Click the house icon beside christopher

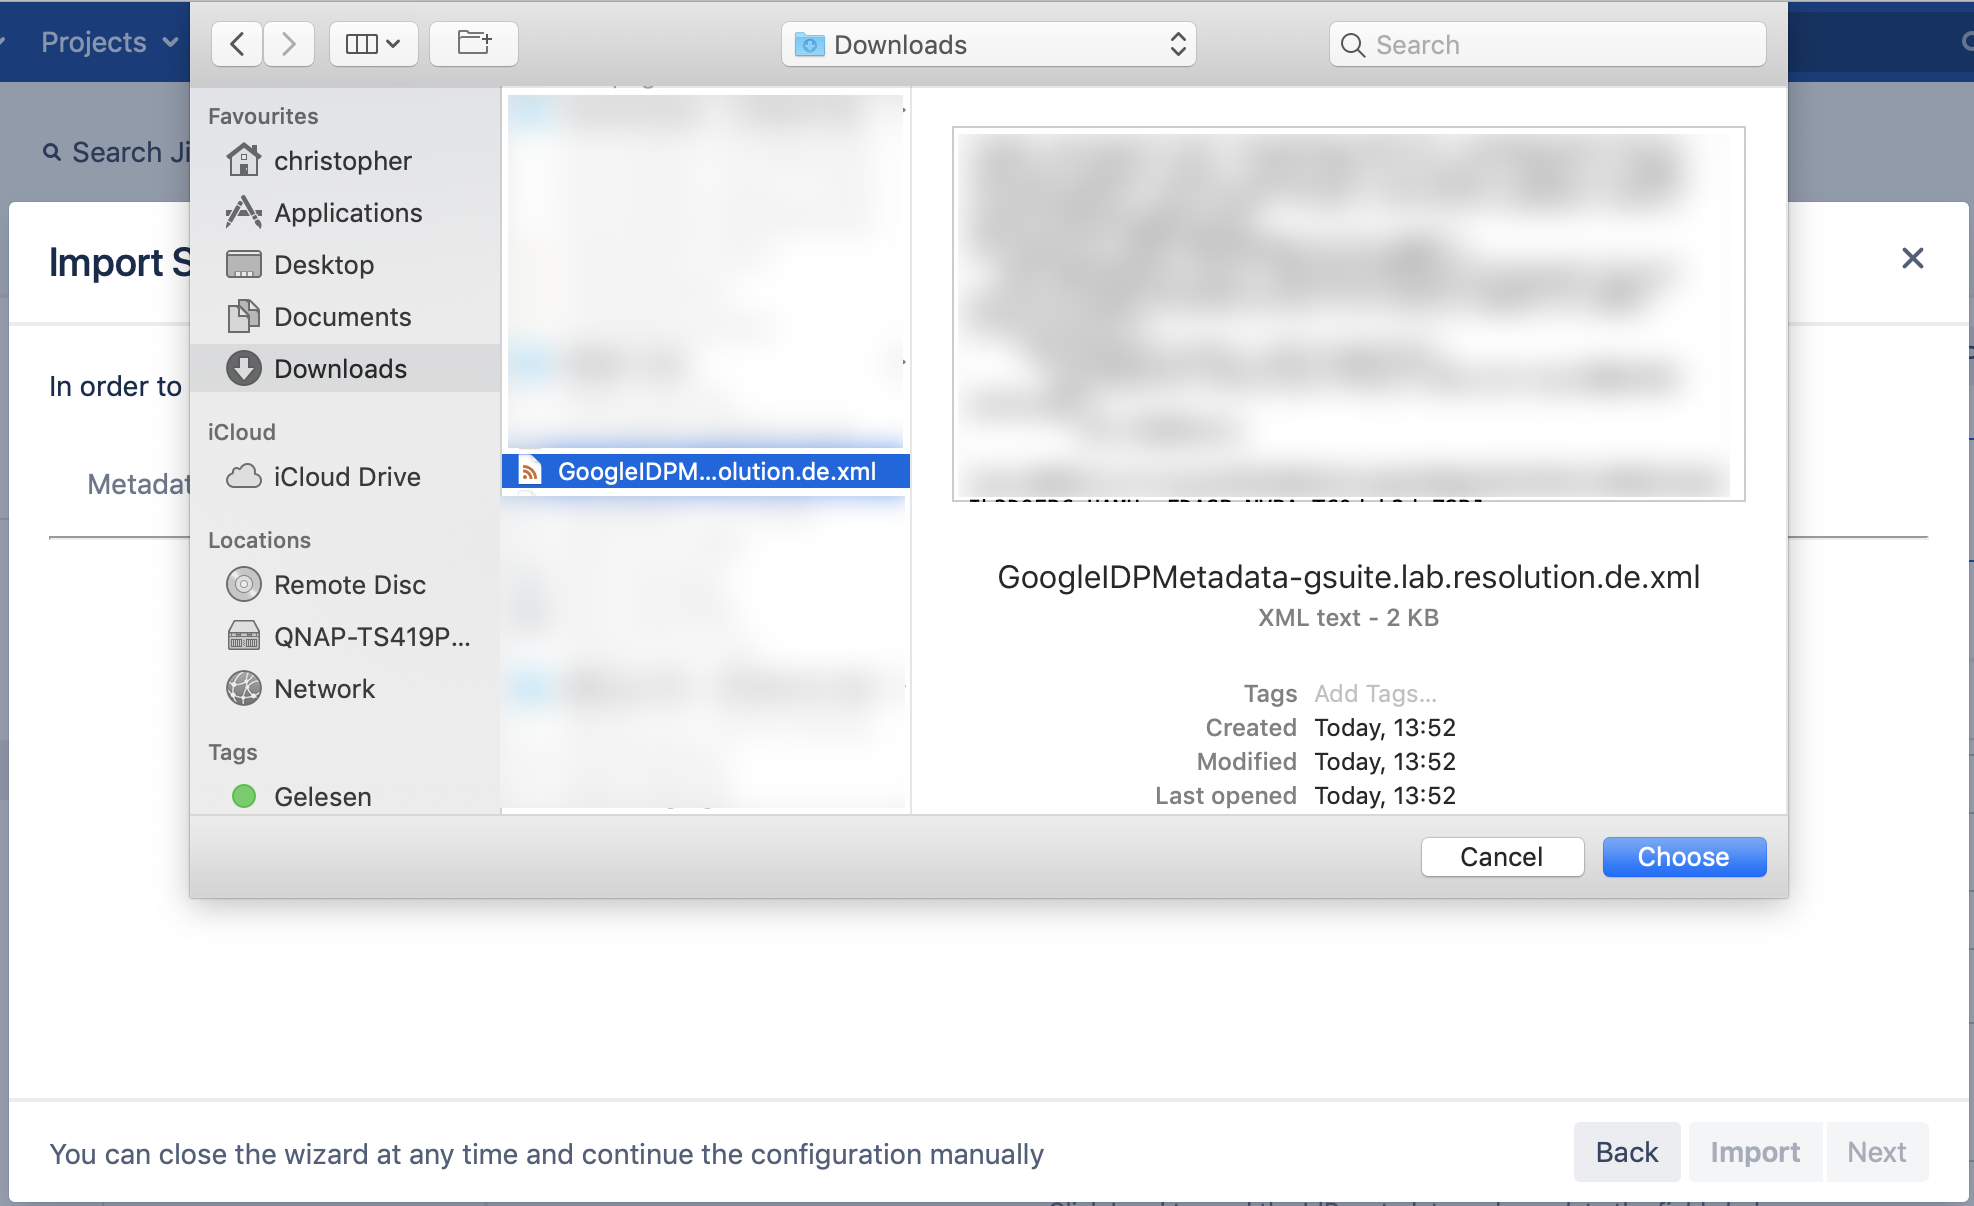243,160
